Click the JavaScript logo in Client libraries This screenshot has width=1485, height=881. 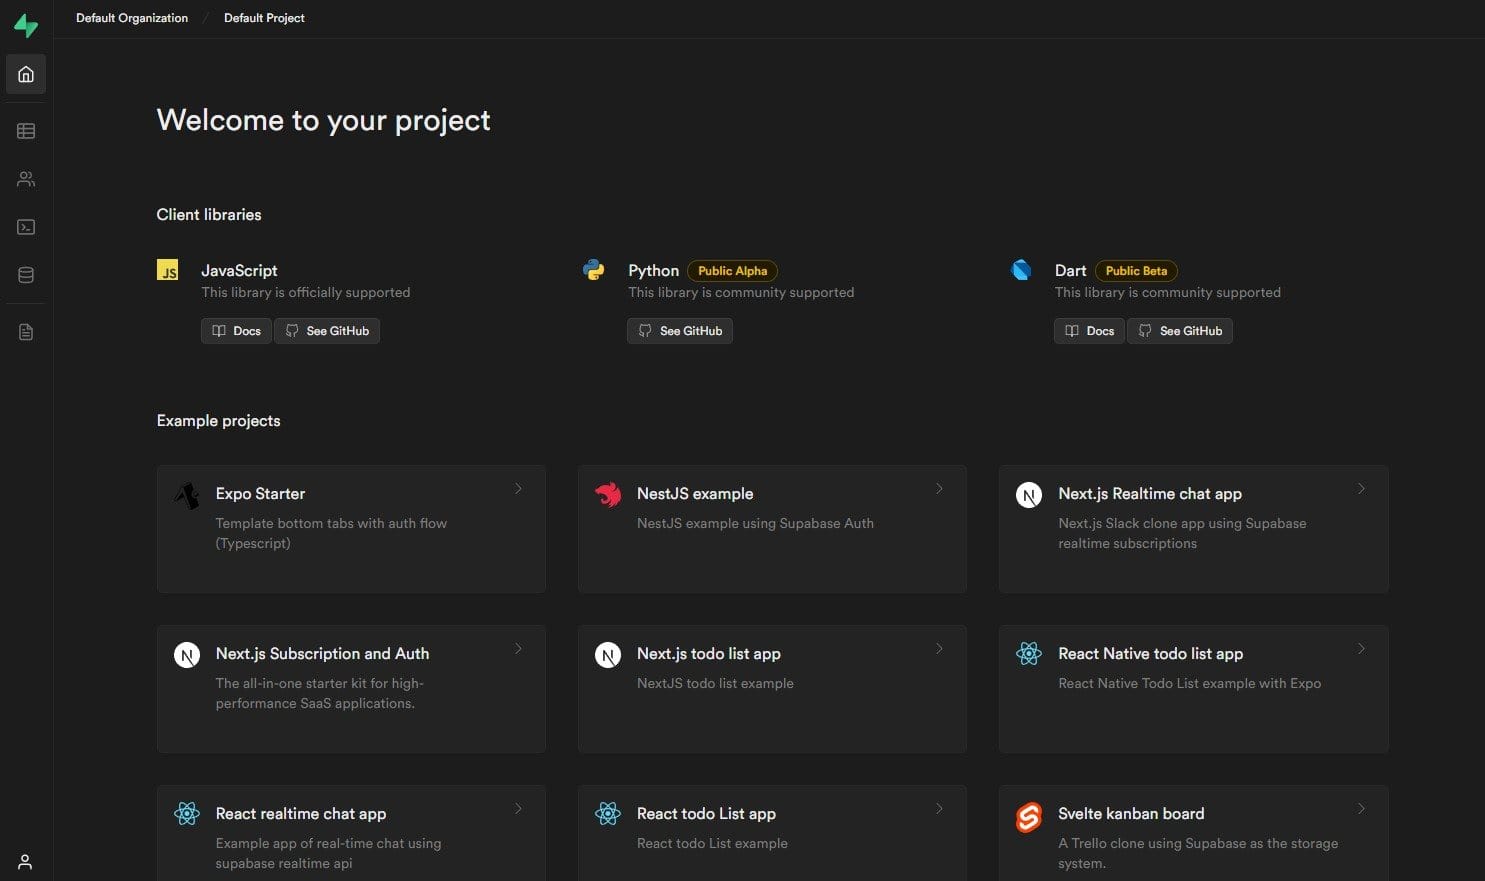click(167, 270)
